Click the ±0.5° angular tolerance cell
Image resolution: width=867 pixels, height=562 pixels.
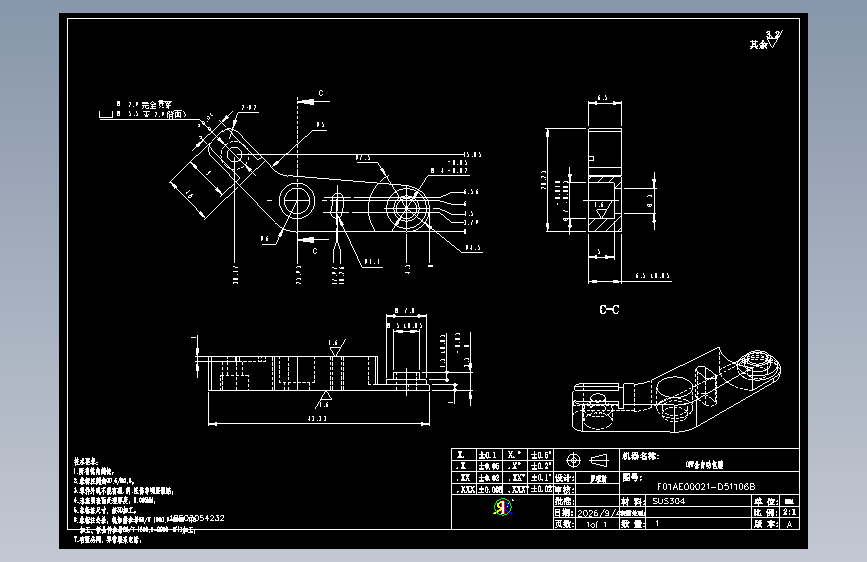pos(541,455)
